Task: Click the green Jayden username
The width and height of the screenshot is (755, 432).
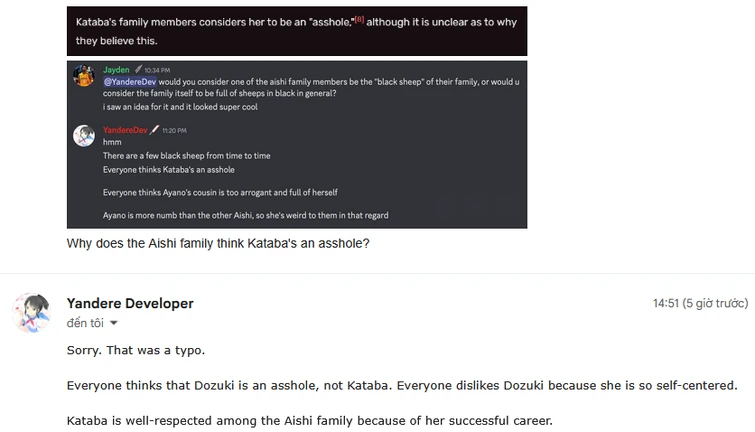Action: [116, 69]
